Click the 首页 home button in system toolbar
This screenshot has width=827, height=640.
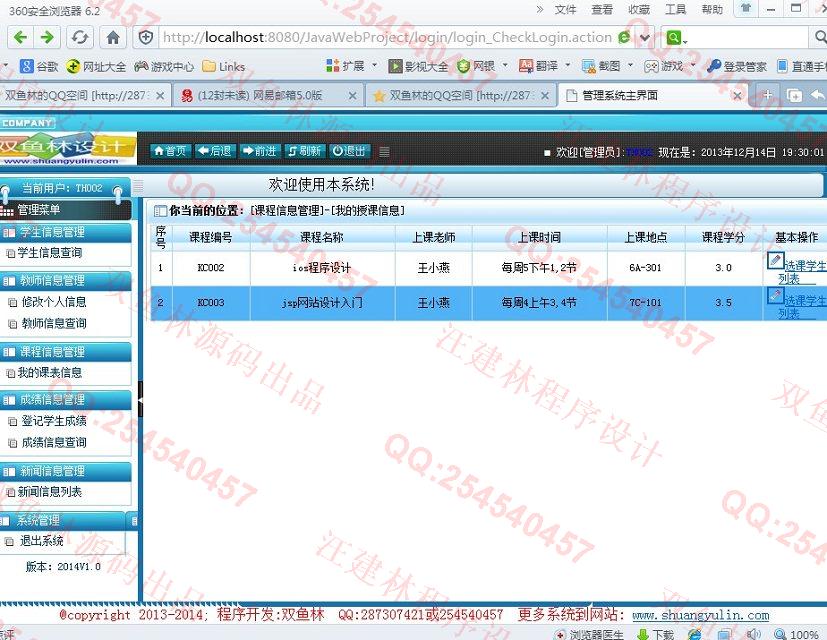tap(170, 151)
